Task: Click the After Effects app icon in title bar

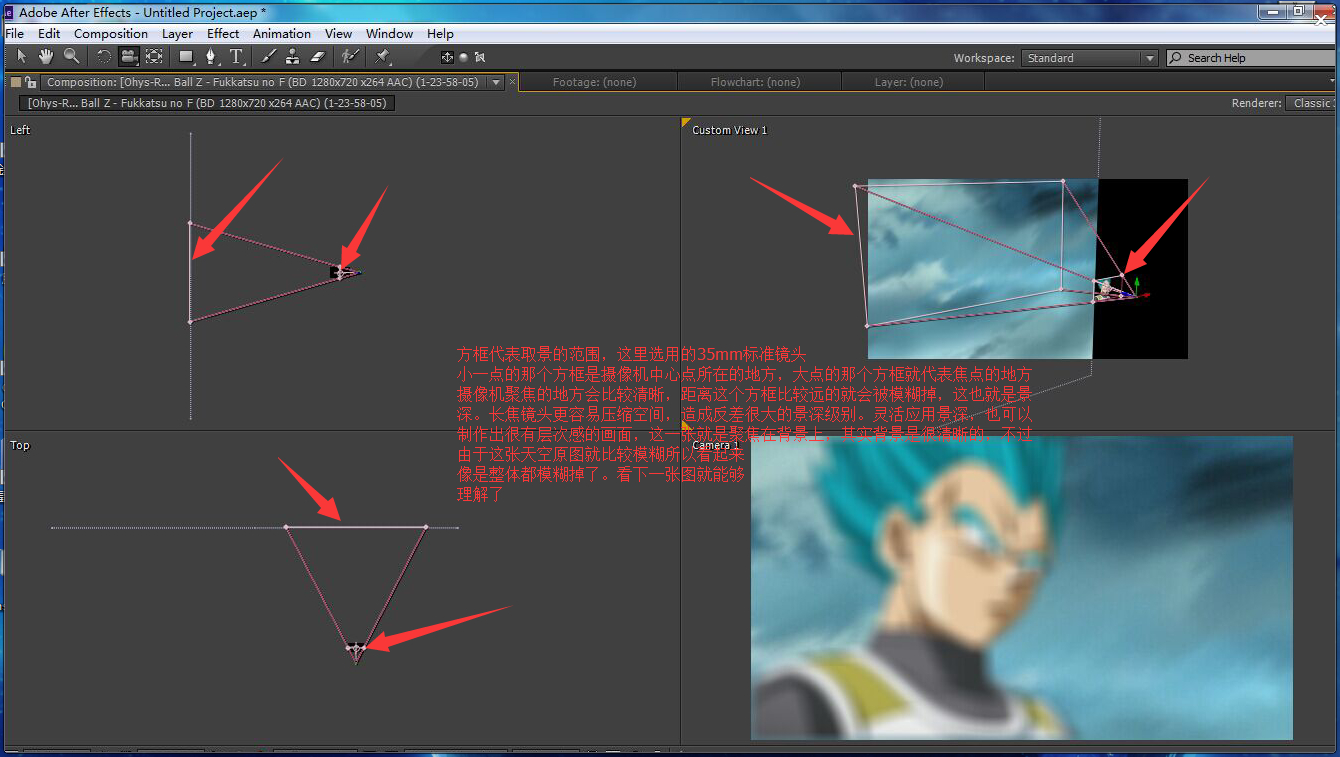Action: [x=9, y=12]
